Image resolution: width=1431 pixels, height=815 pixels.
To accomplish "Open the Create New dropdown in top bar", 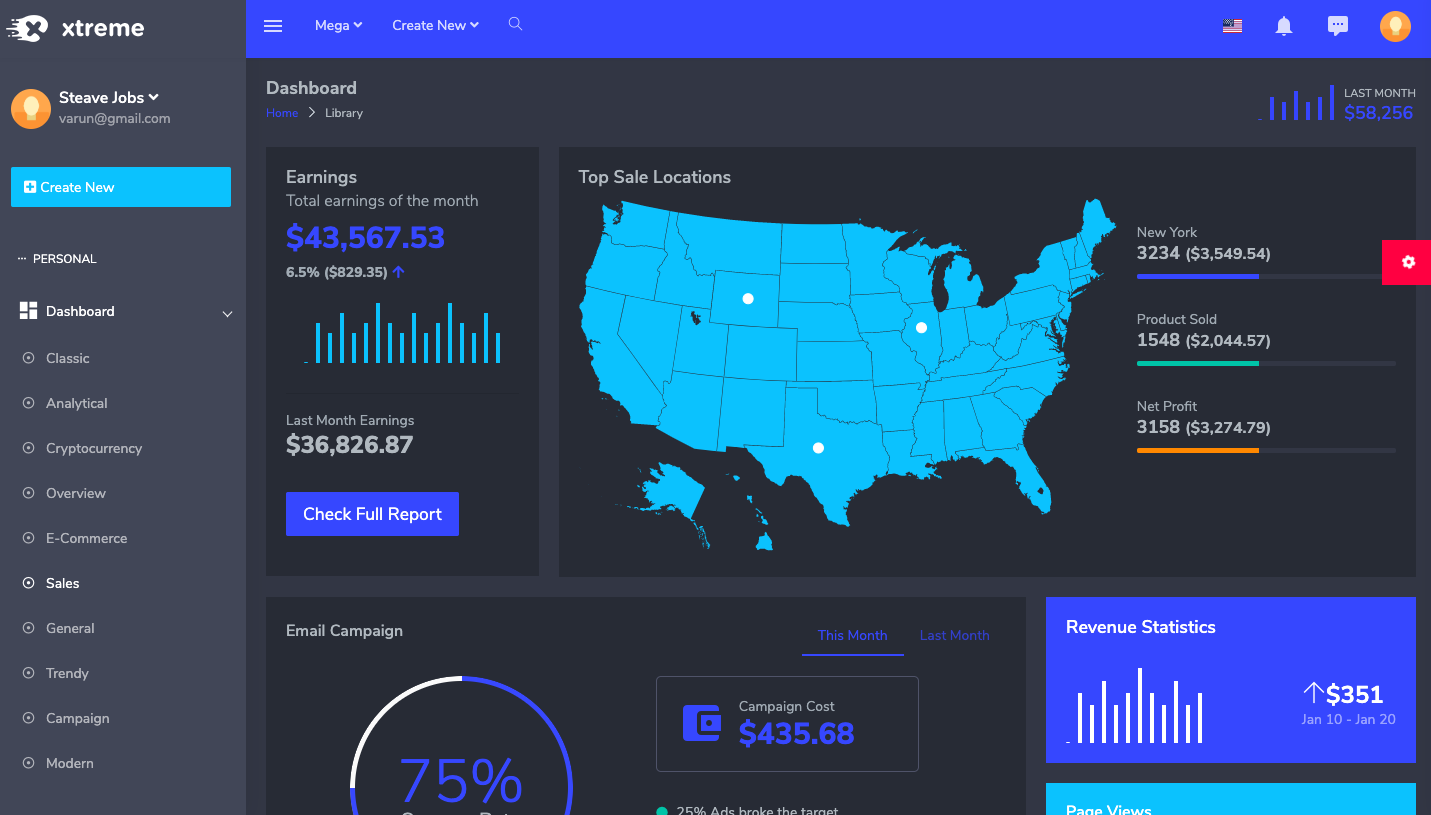I will pos(435,26).
